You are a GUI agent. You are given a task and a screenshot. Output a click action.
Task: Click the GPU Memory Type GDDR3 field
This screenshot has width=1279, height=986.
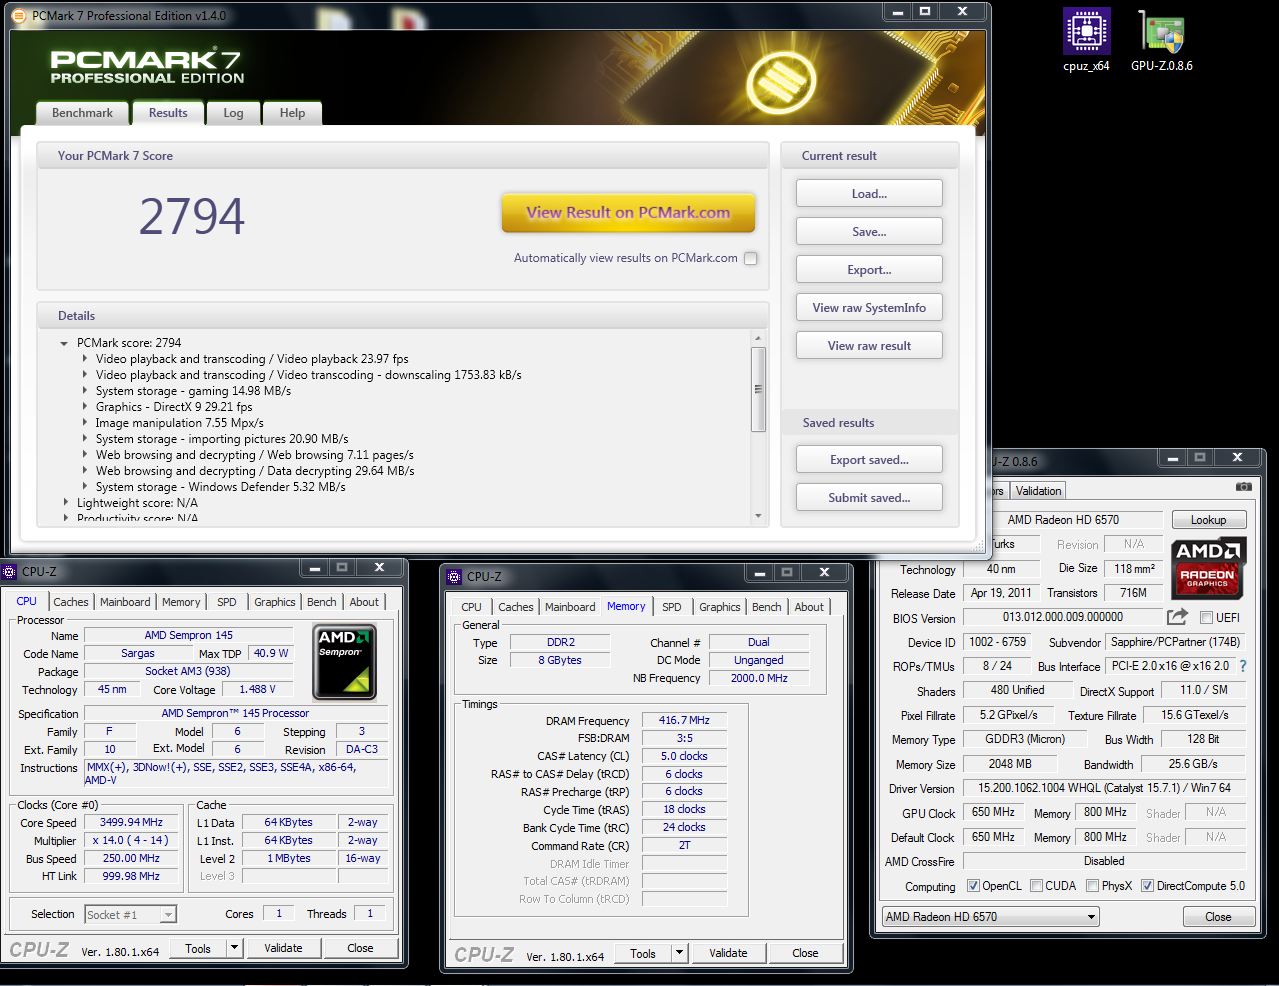pos(1025,739)
